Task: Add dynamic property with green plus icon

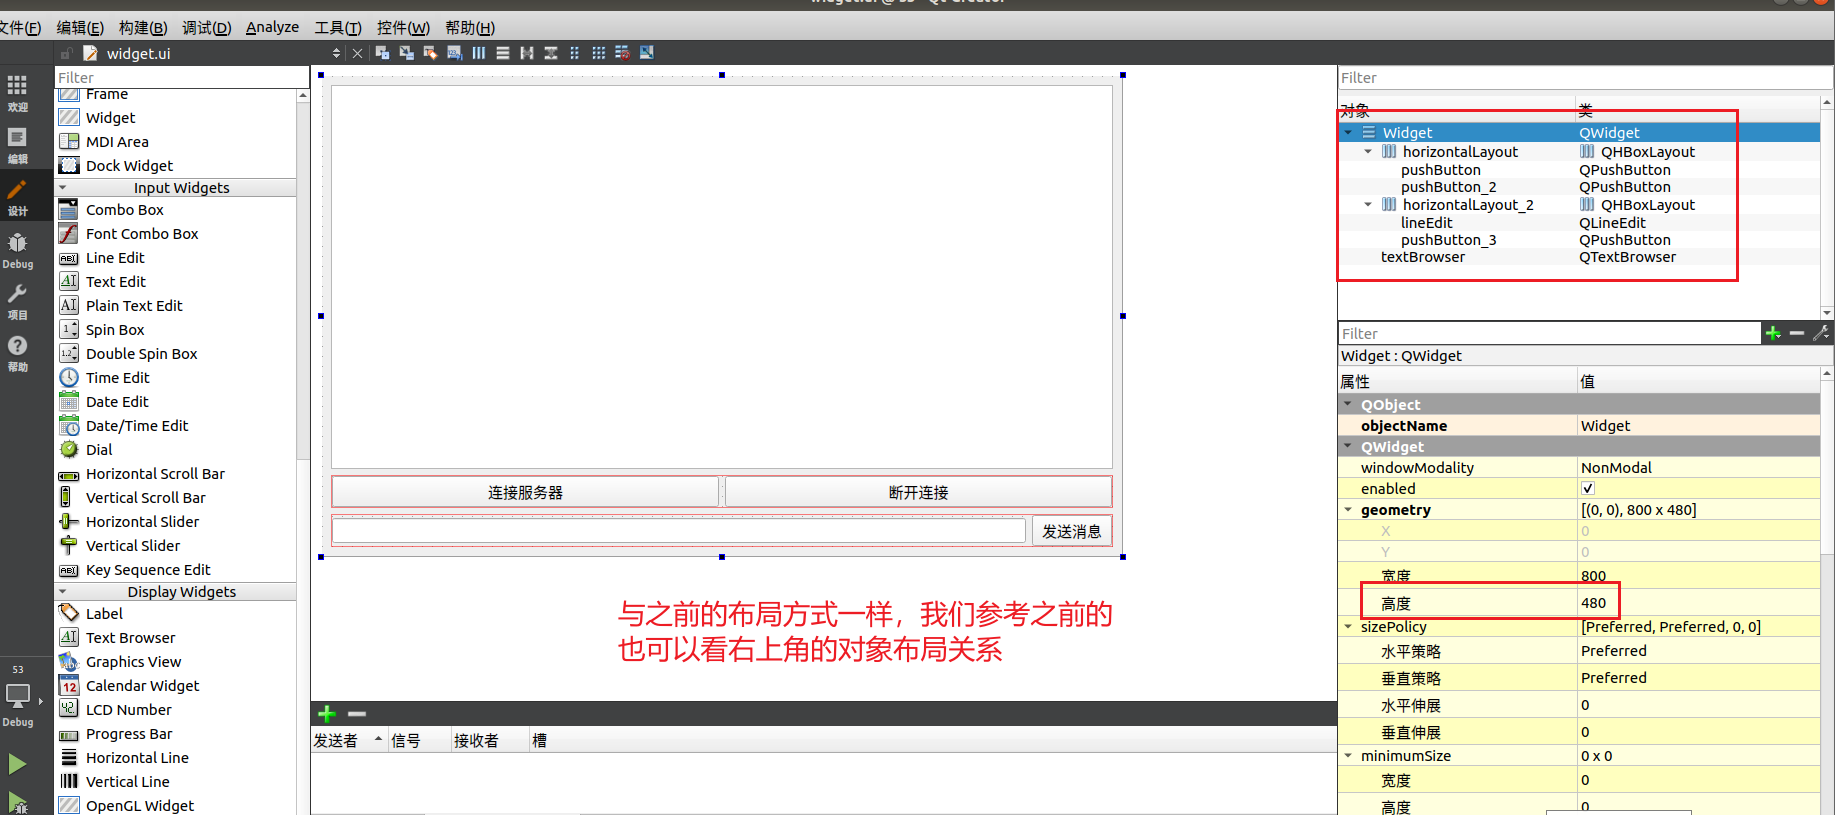Action: pyautogui.click(x=1773, y=333)
